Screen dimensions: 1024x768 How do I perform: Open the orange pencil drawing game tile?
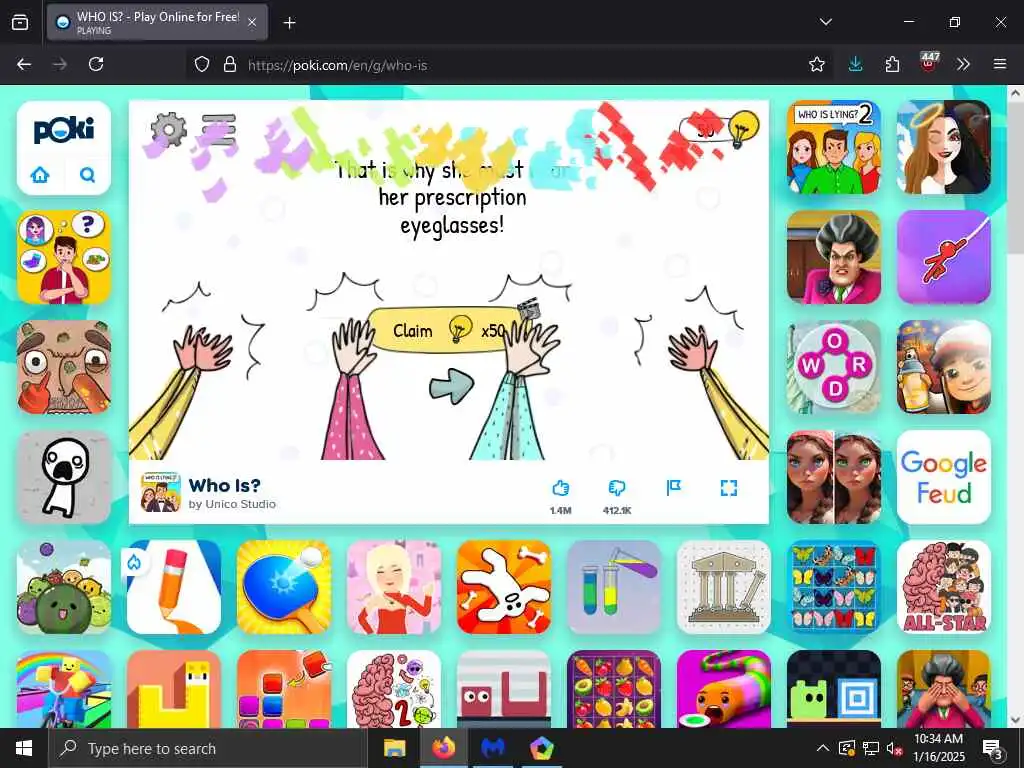(174, 586)
